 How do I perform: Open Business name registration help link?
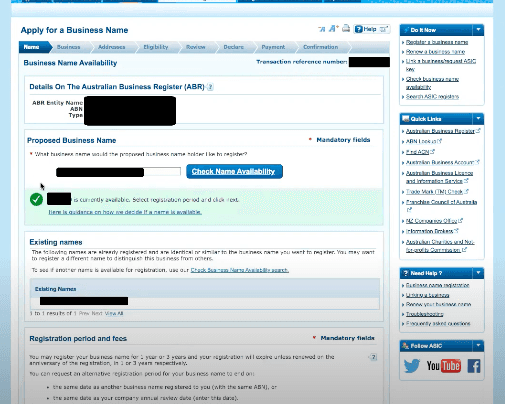click(438, 285)
